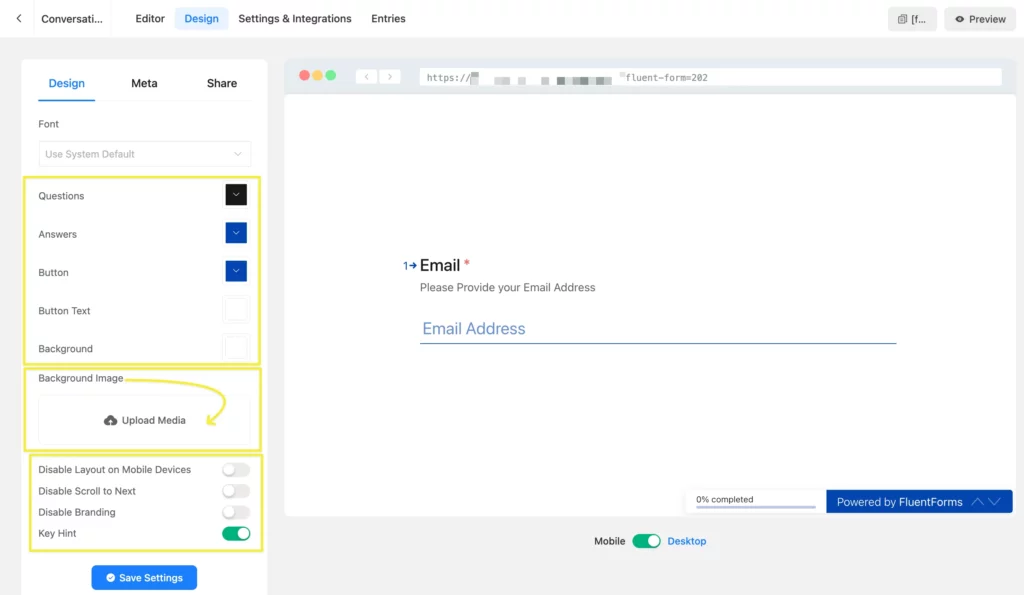This screenshot has height=595, width=1024.
Task: Click the upload cloud icon
Action: [x=110, y=421]
